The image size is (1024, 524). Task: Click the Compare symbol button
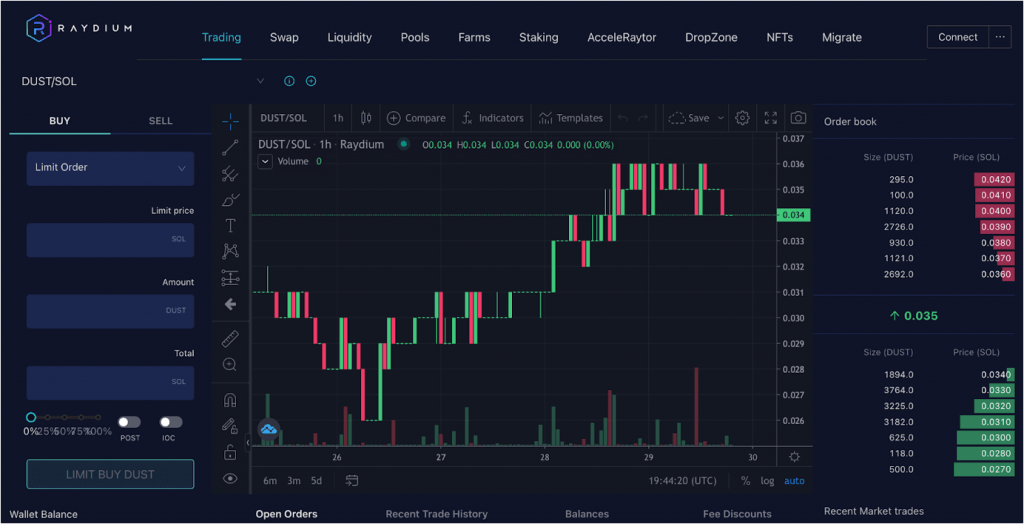pos(417,118)
